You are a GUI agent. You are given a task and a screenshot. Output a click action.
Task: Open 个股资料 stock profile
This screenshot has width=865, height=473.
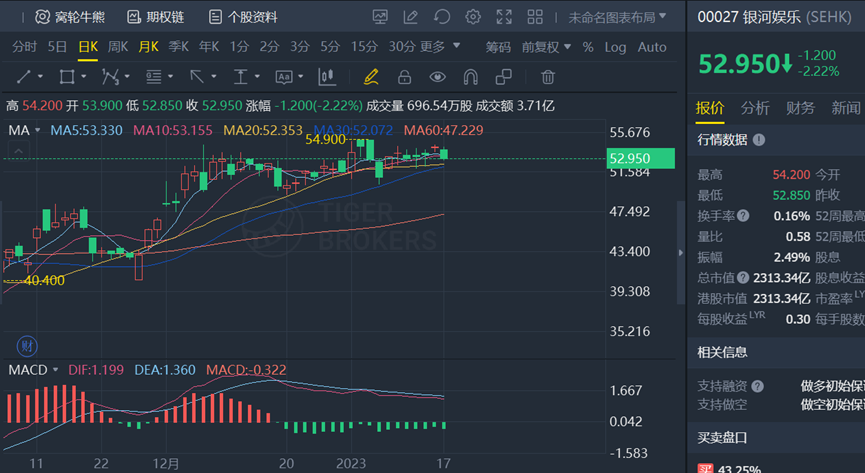243,17
